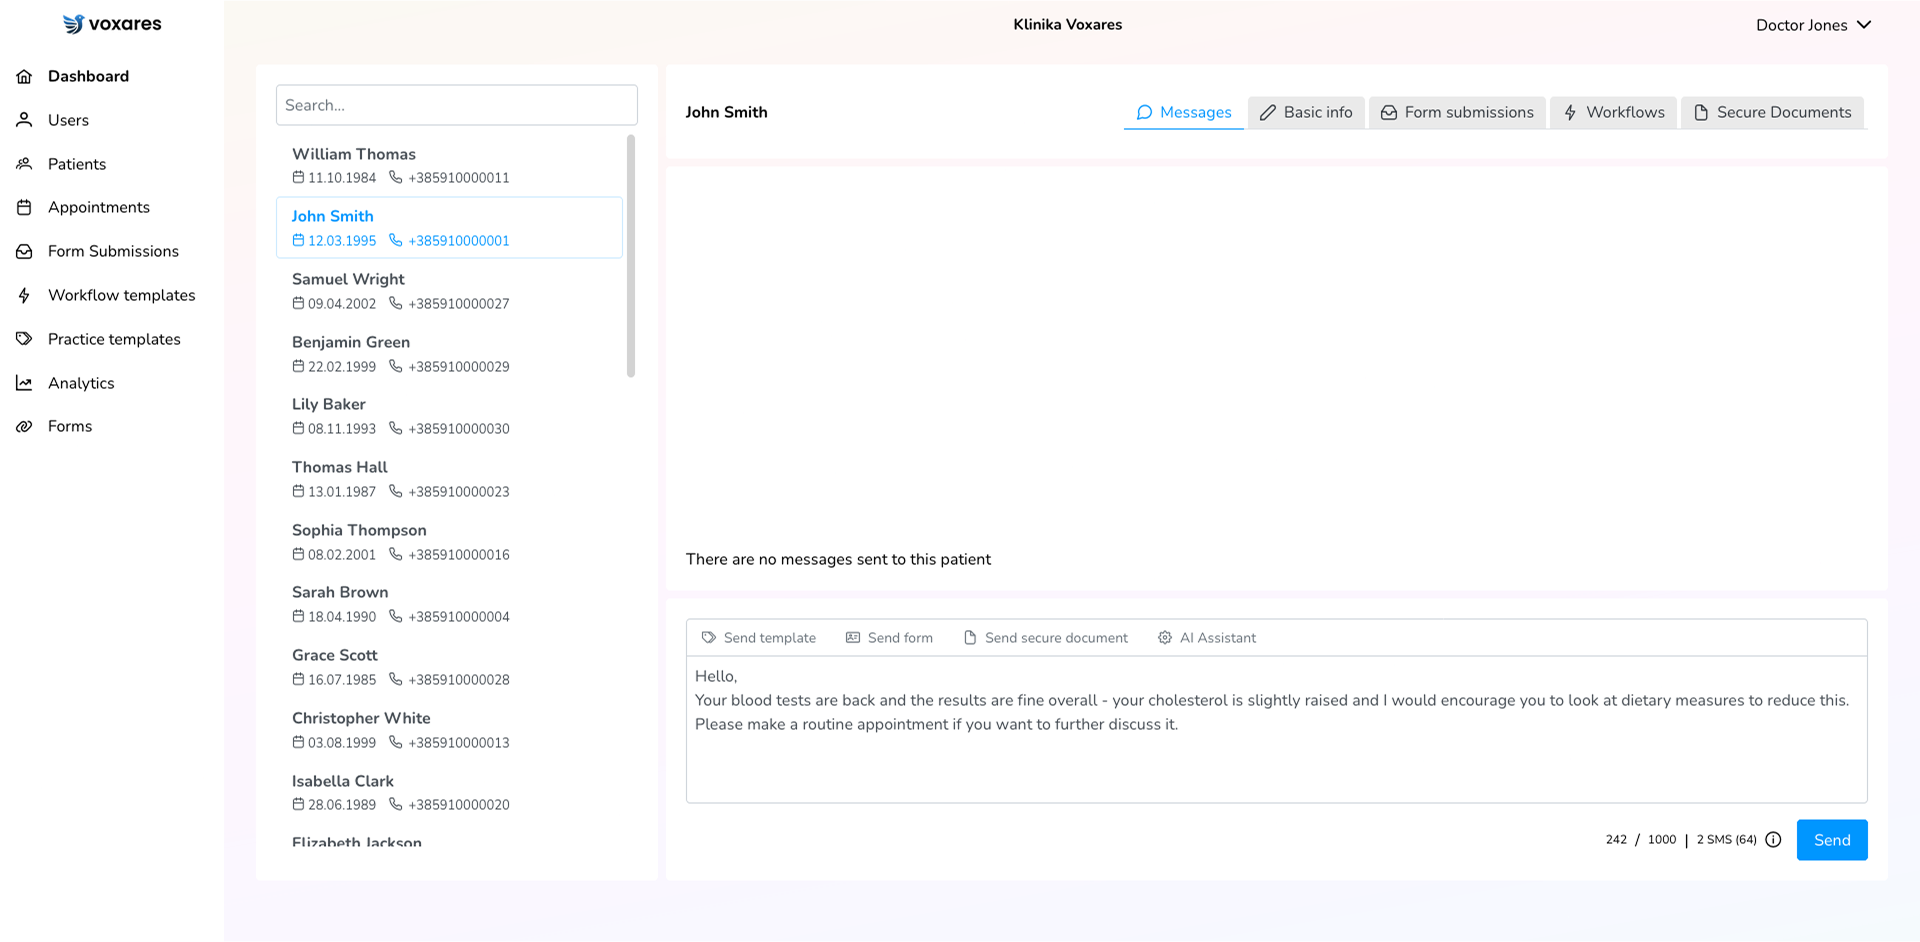Open the AI Assistant tool

pos(1206,638)
